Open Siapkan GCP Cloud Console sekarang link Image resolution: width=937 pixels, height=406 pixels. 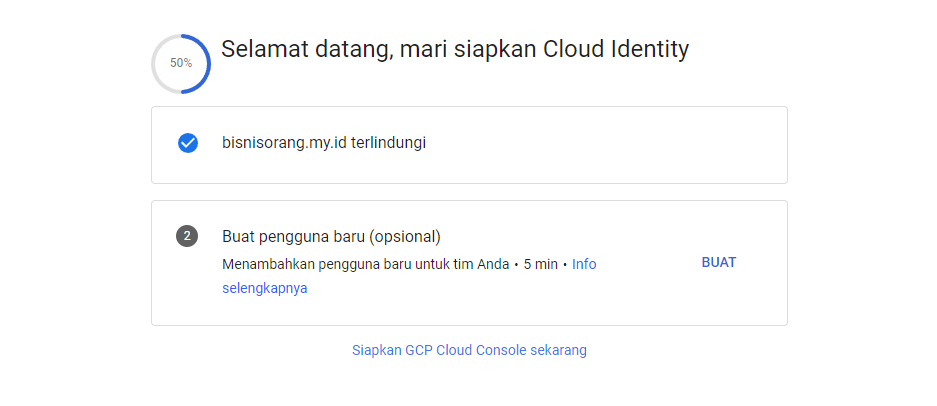pyautogui.click(x=469, y=350)
